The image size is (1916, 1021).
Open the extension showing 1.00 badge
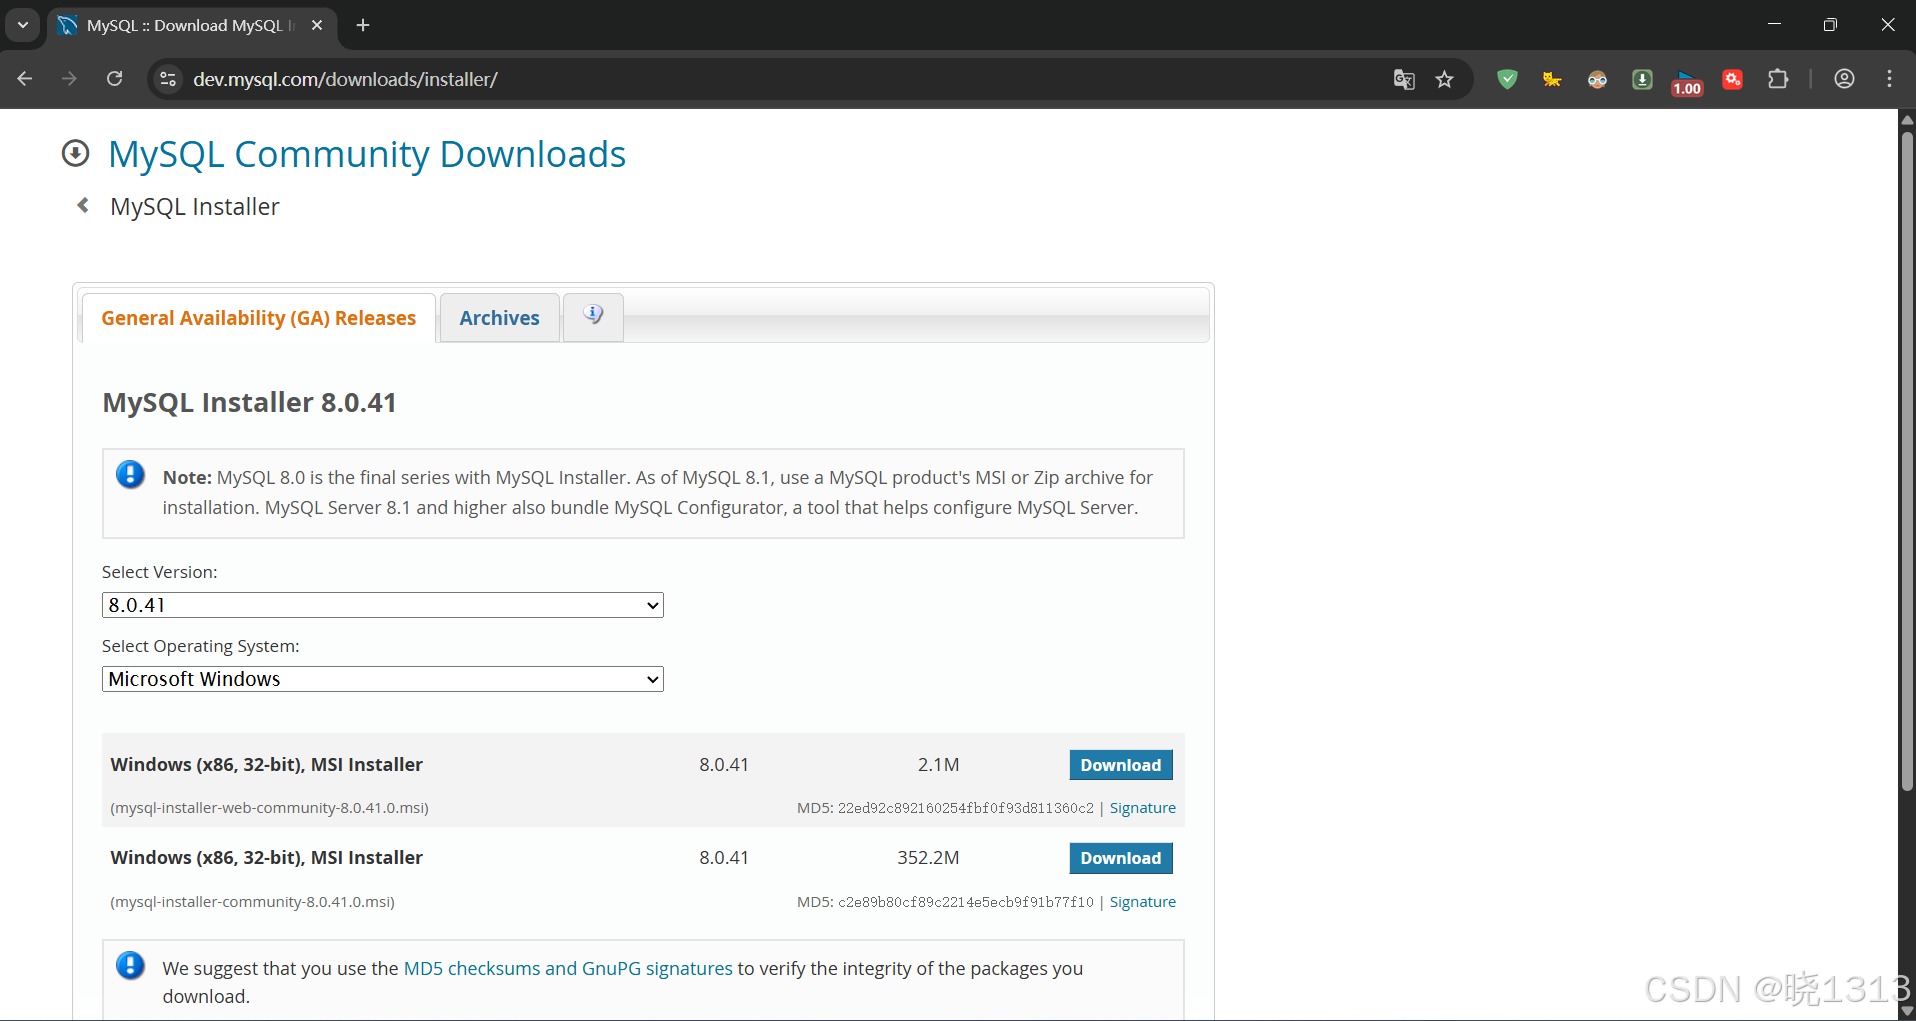pyautogui.click(x=1687, y=82)
